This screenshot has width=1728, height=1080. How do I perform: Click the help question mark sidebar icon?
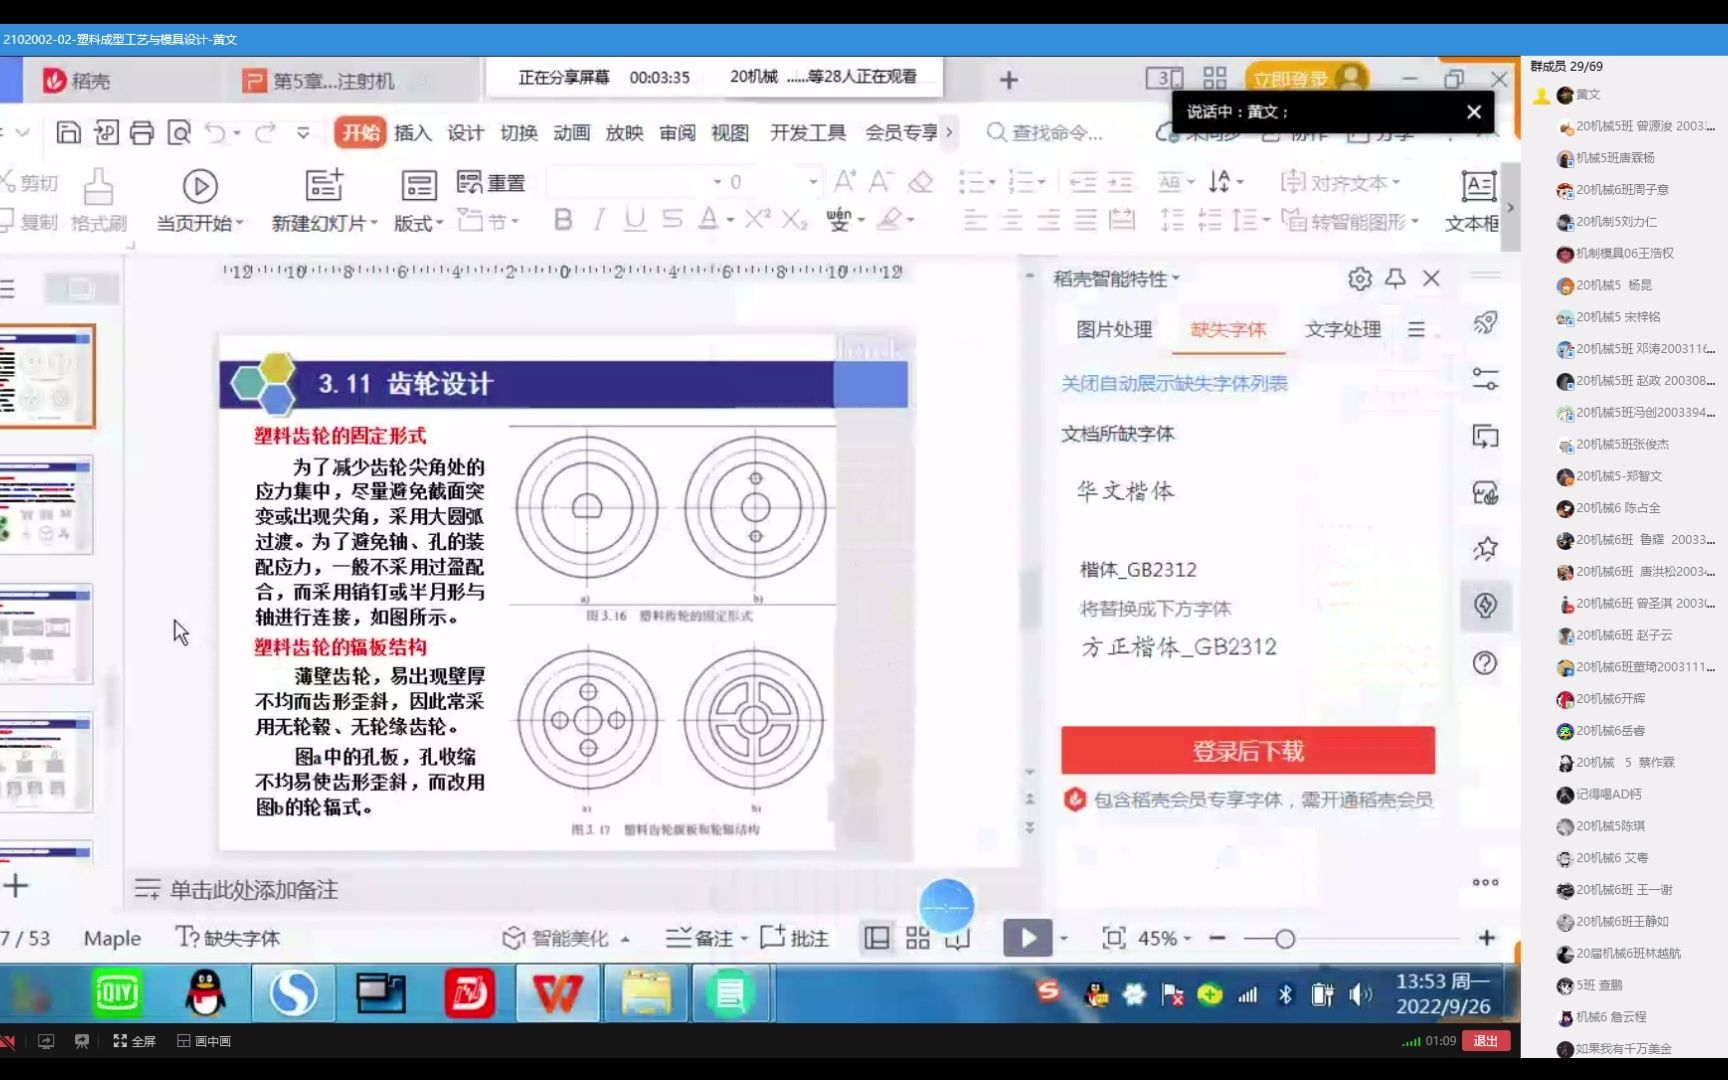[x=1486, y=663]
